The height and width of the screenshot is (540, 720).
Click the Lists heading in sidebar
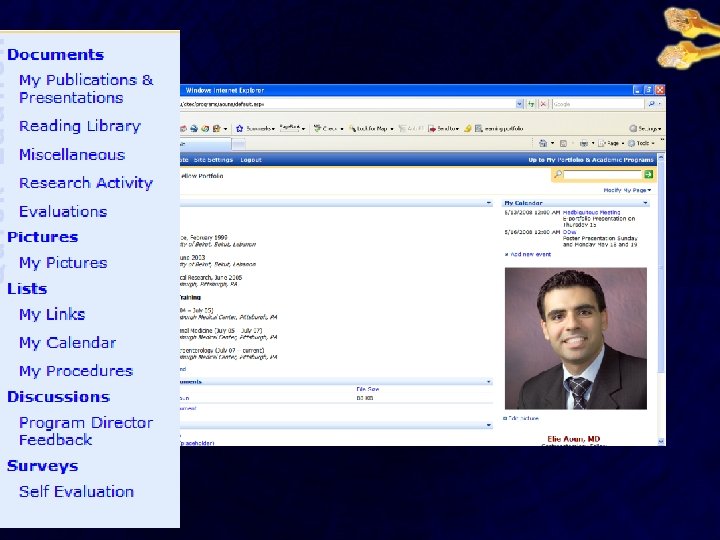(27, 288)
